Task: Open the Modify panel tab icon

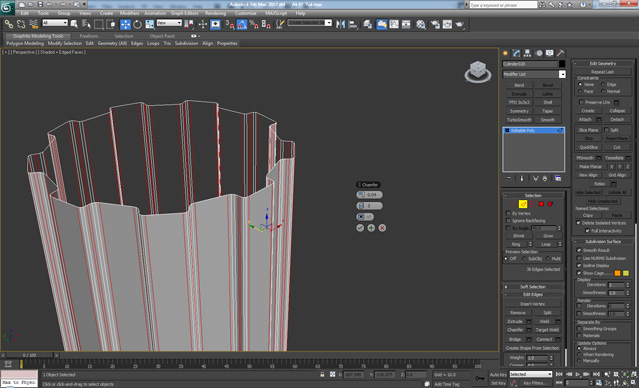Action: click(516, 53)
